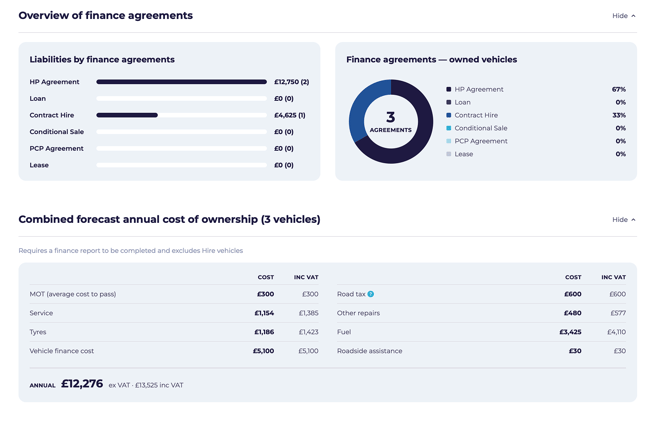Click the £12,750 (2) HP Agreement value
Image resolution: width=670 pixels, height=429 pixels.
[291, 82]
